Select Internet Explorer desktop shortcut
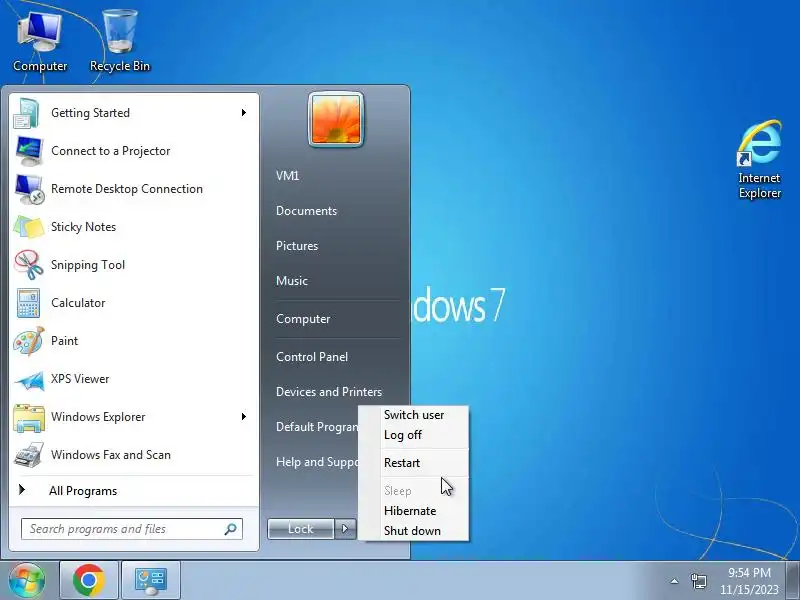 760,160
